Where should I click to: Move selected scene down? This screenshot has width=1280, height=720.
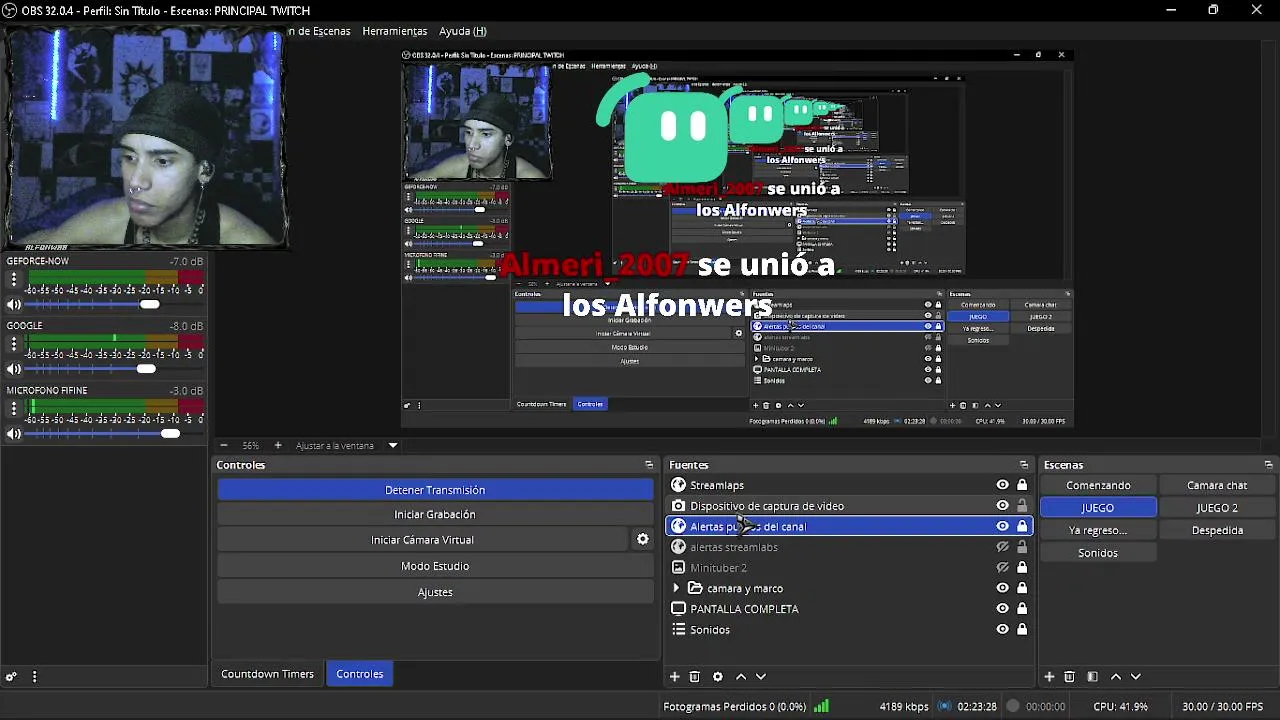1135,677
